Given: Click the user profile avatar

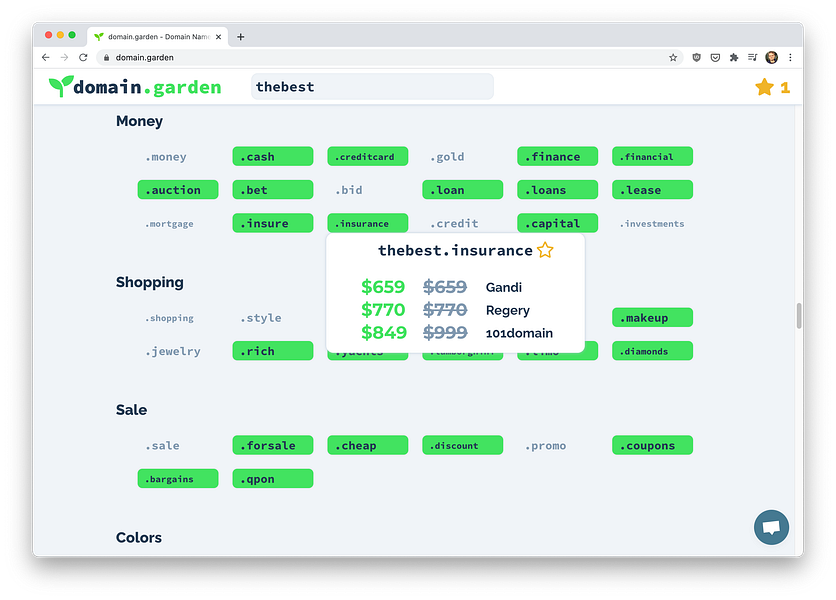Looking at the screenshot, I should tap(771, 58).
